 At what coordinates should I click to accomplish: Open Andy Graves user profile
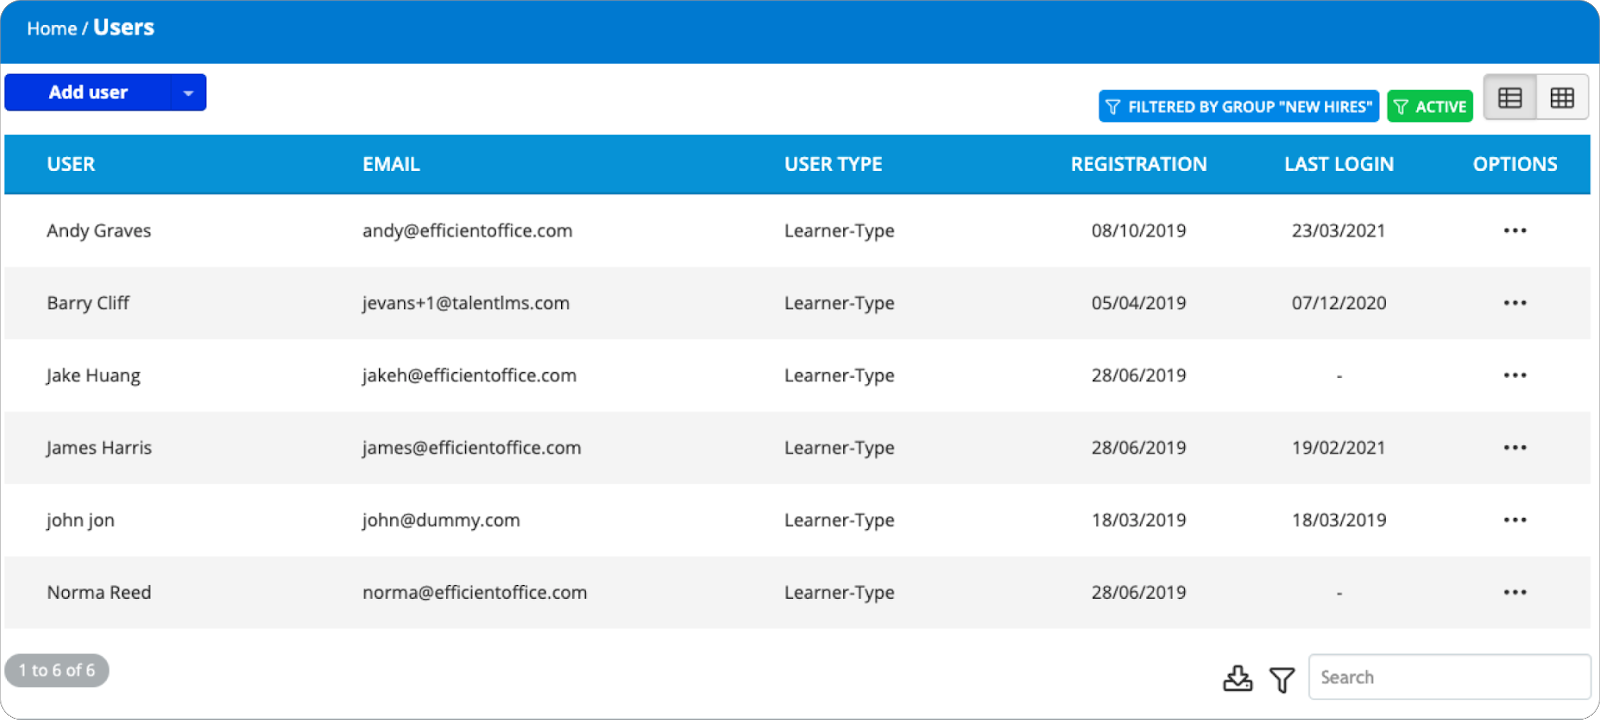click(x=99, y=231)
